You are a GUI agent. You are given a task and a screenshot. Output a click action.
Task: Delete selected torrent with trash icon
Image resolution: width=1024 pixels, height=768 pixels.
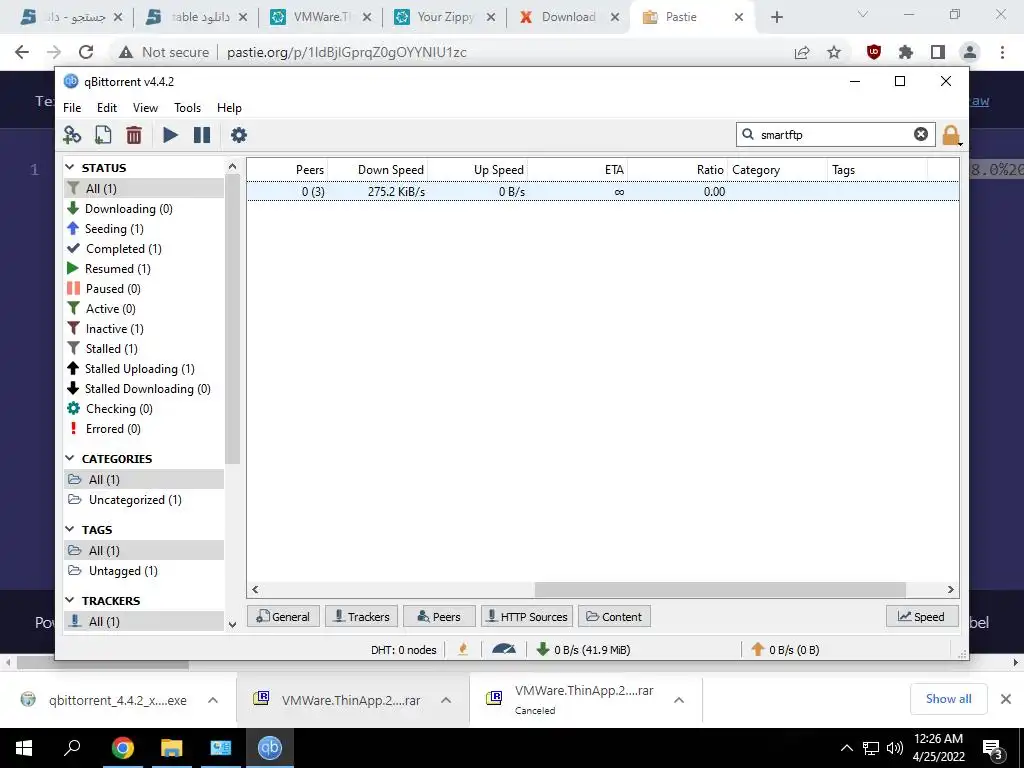pyautogui.click(x=134, y=135)
